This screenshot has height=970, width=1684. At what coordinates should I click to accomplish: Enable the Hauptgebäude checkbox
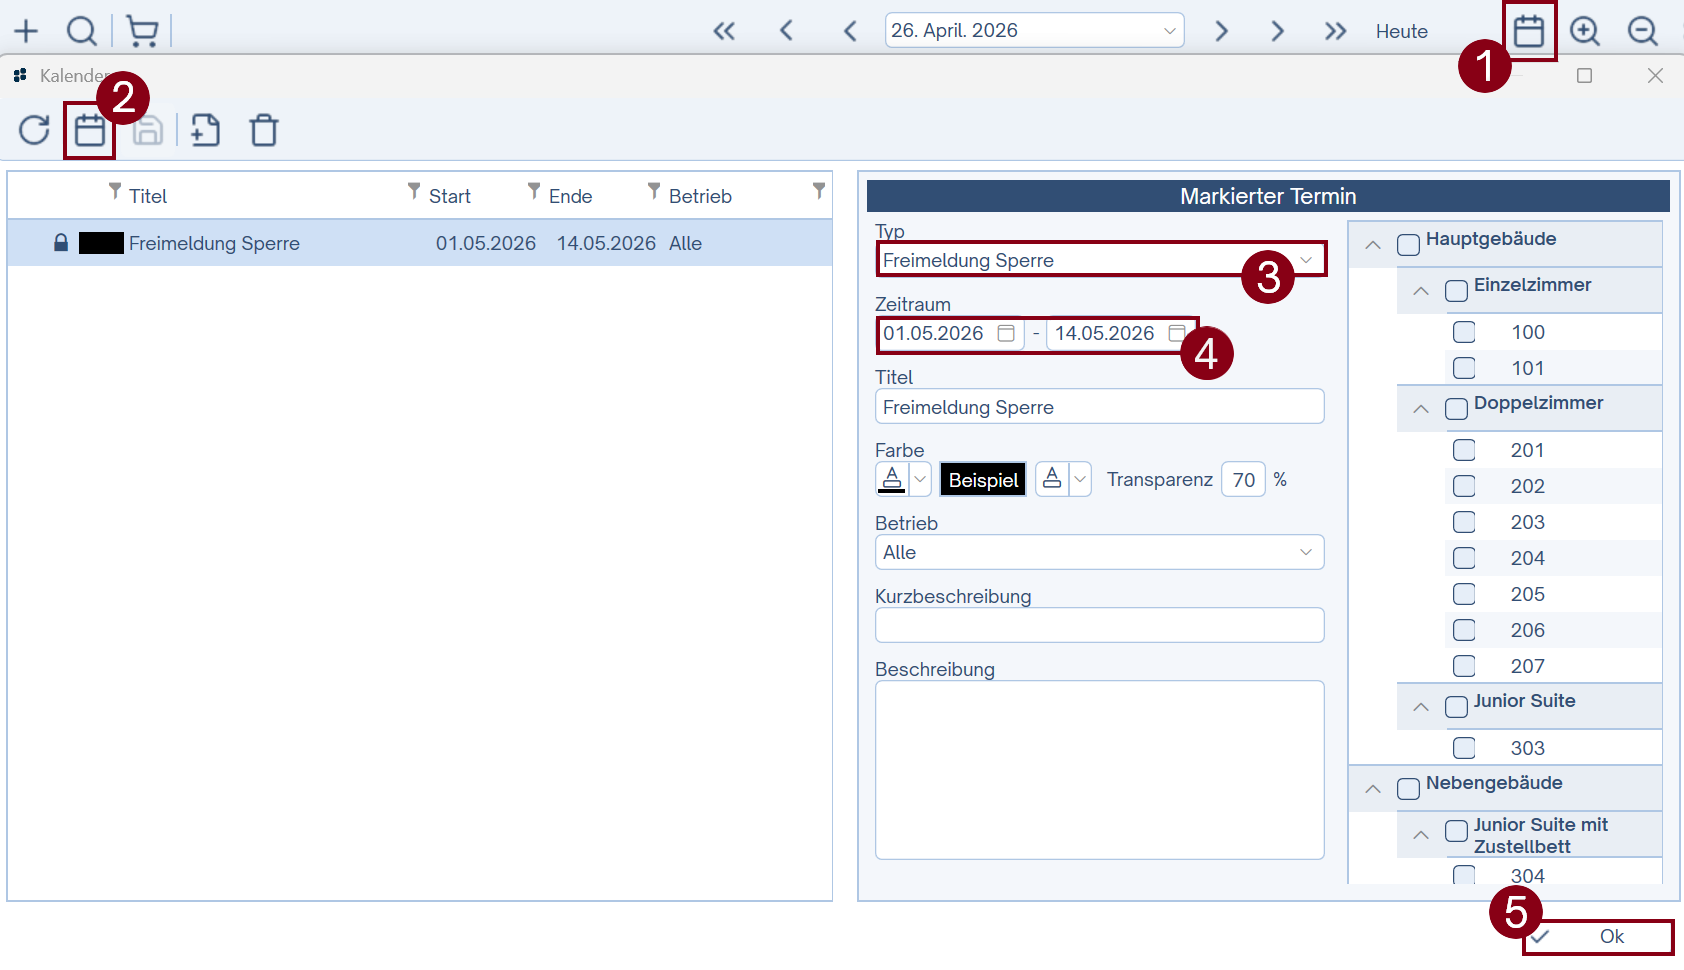[x=1408, y=245]
